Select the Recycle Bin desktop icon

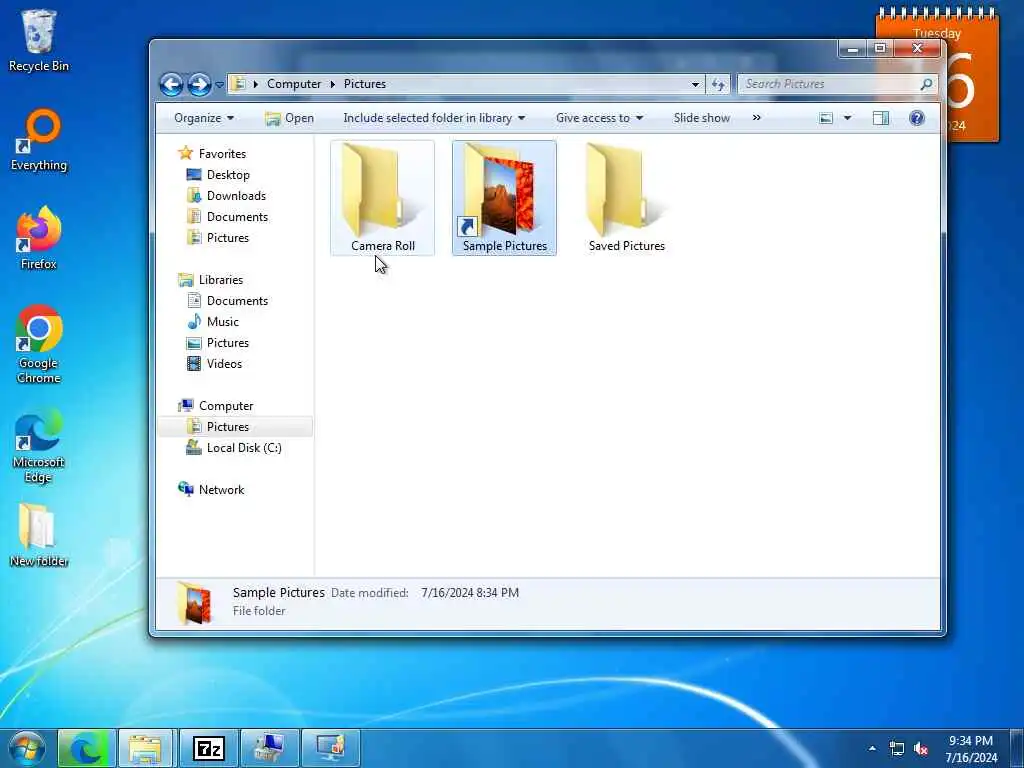point(39,40)
